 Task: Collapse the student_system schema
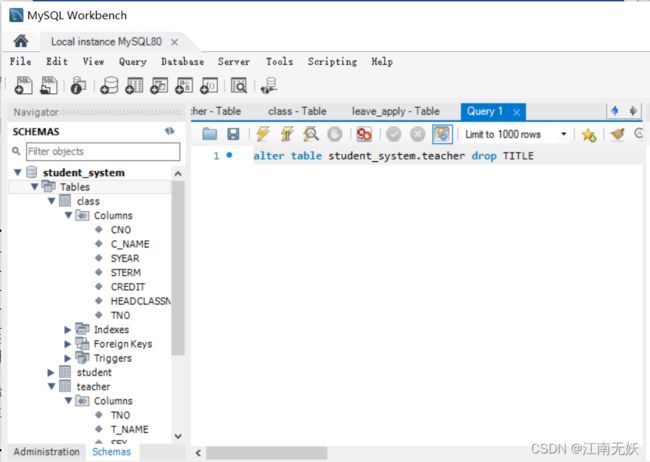pyautogui.click(x=18, y=172)
